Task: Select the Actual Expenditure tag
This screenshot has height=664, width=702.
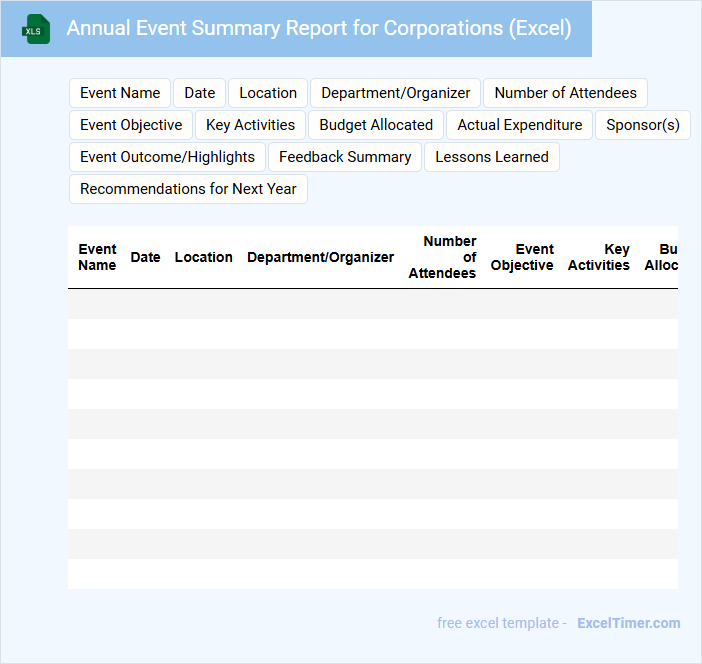Action: click(x=519, y=125)
